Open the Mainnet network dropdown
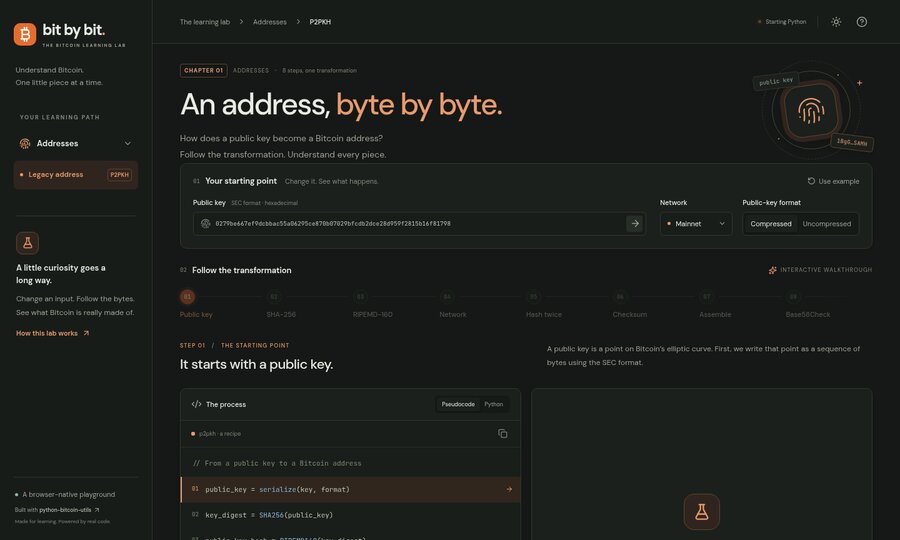This screenshot has width=900, height=540. tap(696, 224)
